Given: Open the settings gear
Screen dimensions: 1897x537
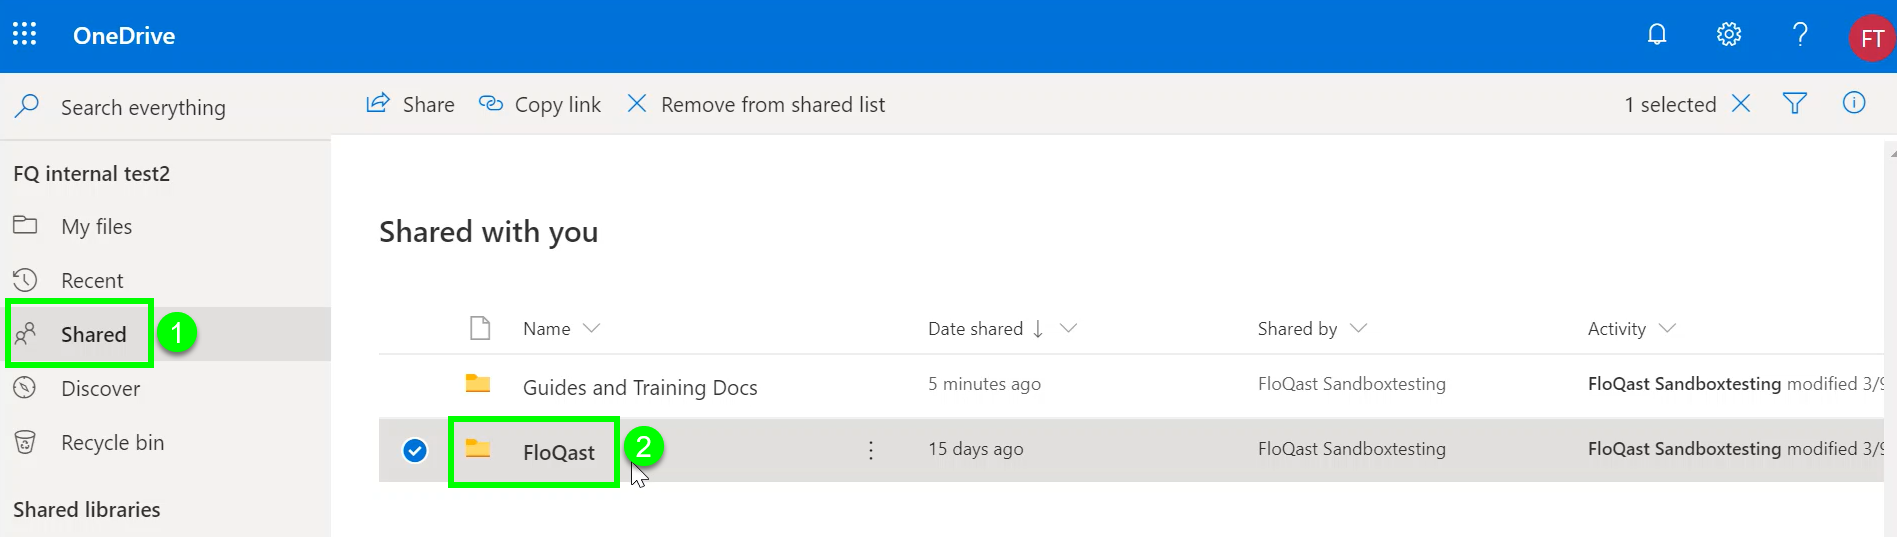Looking at the screenshot, I should 1729,35.
